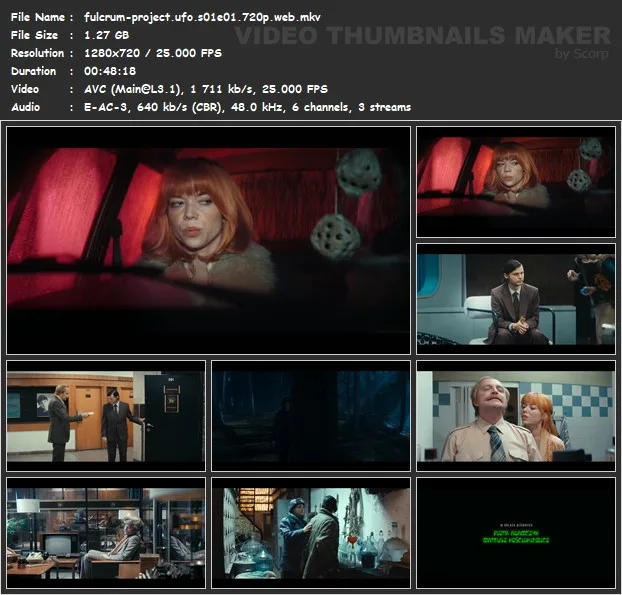The height and width of the screenshot is (595, 622).
Task: Click the duration value 00:48:18
Action: click(x=110, y=71)
